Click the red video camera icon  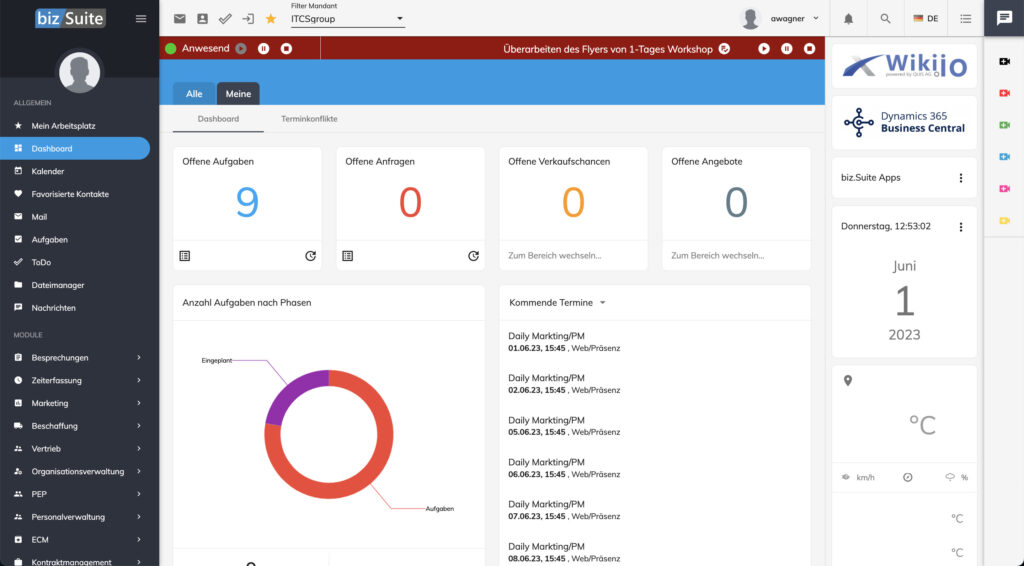1004,93
